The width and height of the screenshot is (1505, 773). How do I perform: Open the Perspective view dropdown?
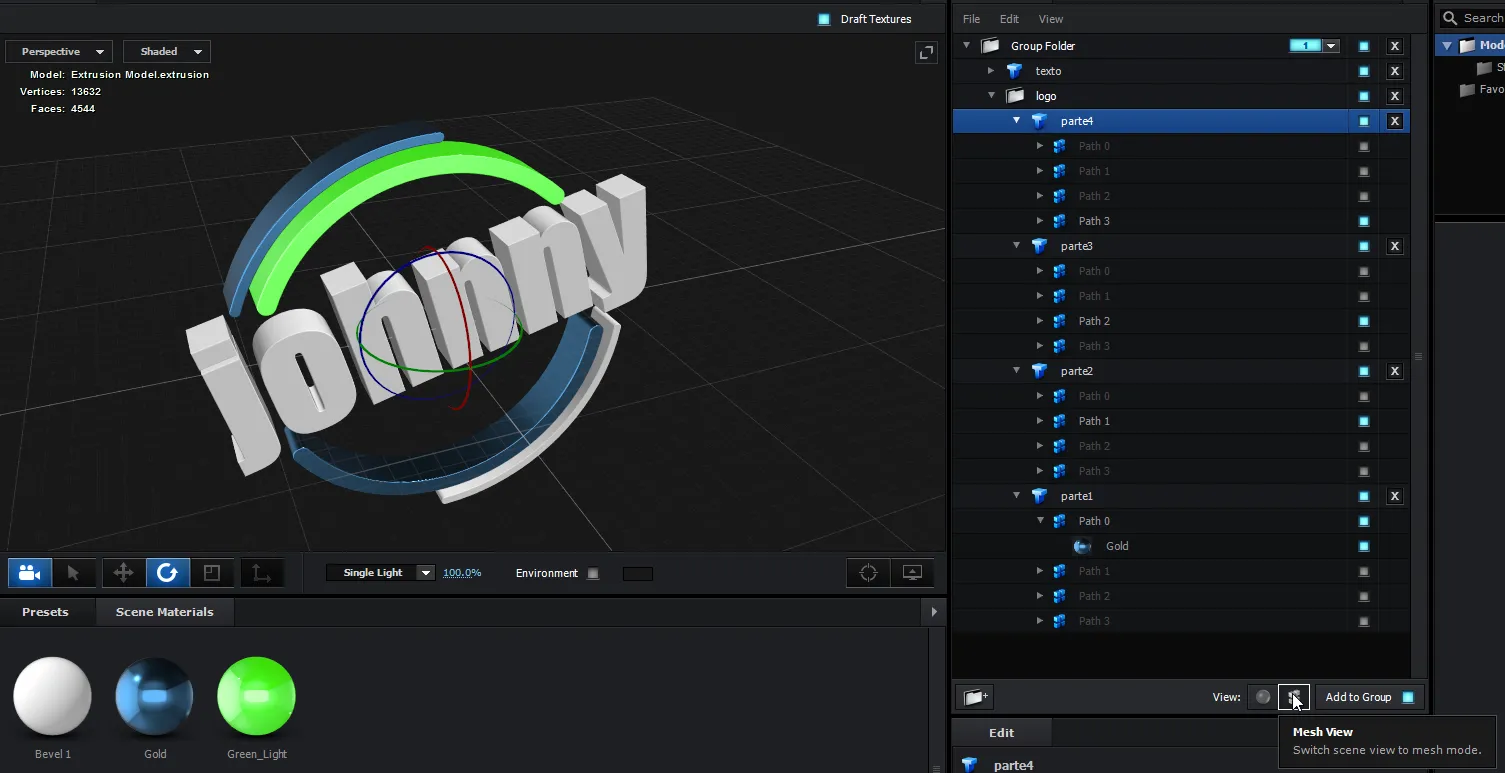tap(59, 52)
